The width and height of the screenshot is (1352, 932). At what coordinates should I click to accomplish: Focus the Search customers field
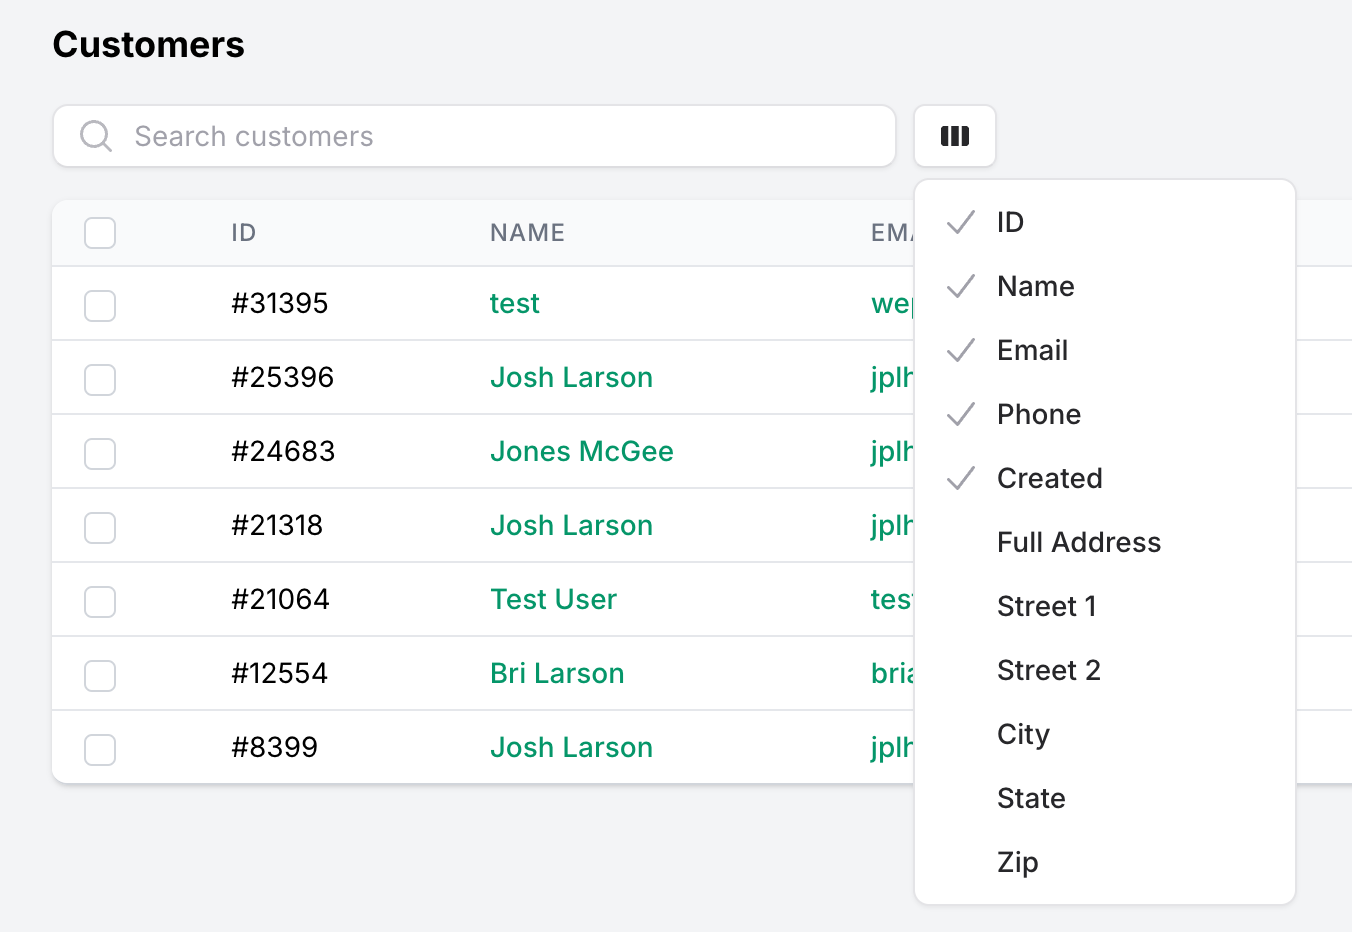point(474,136)
